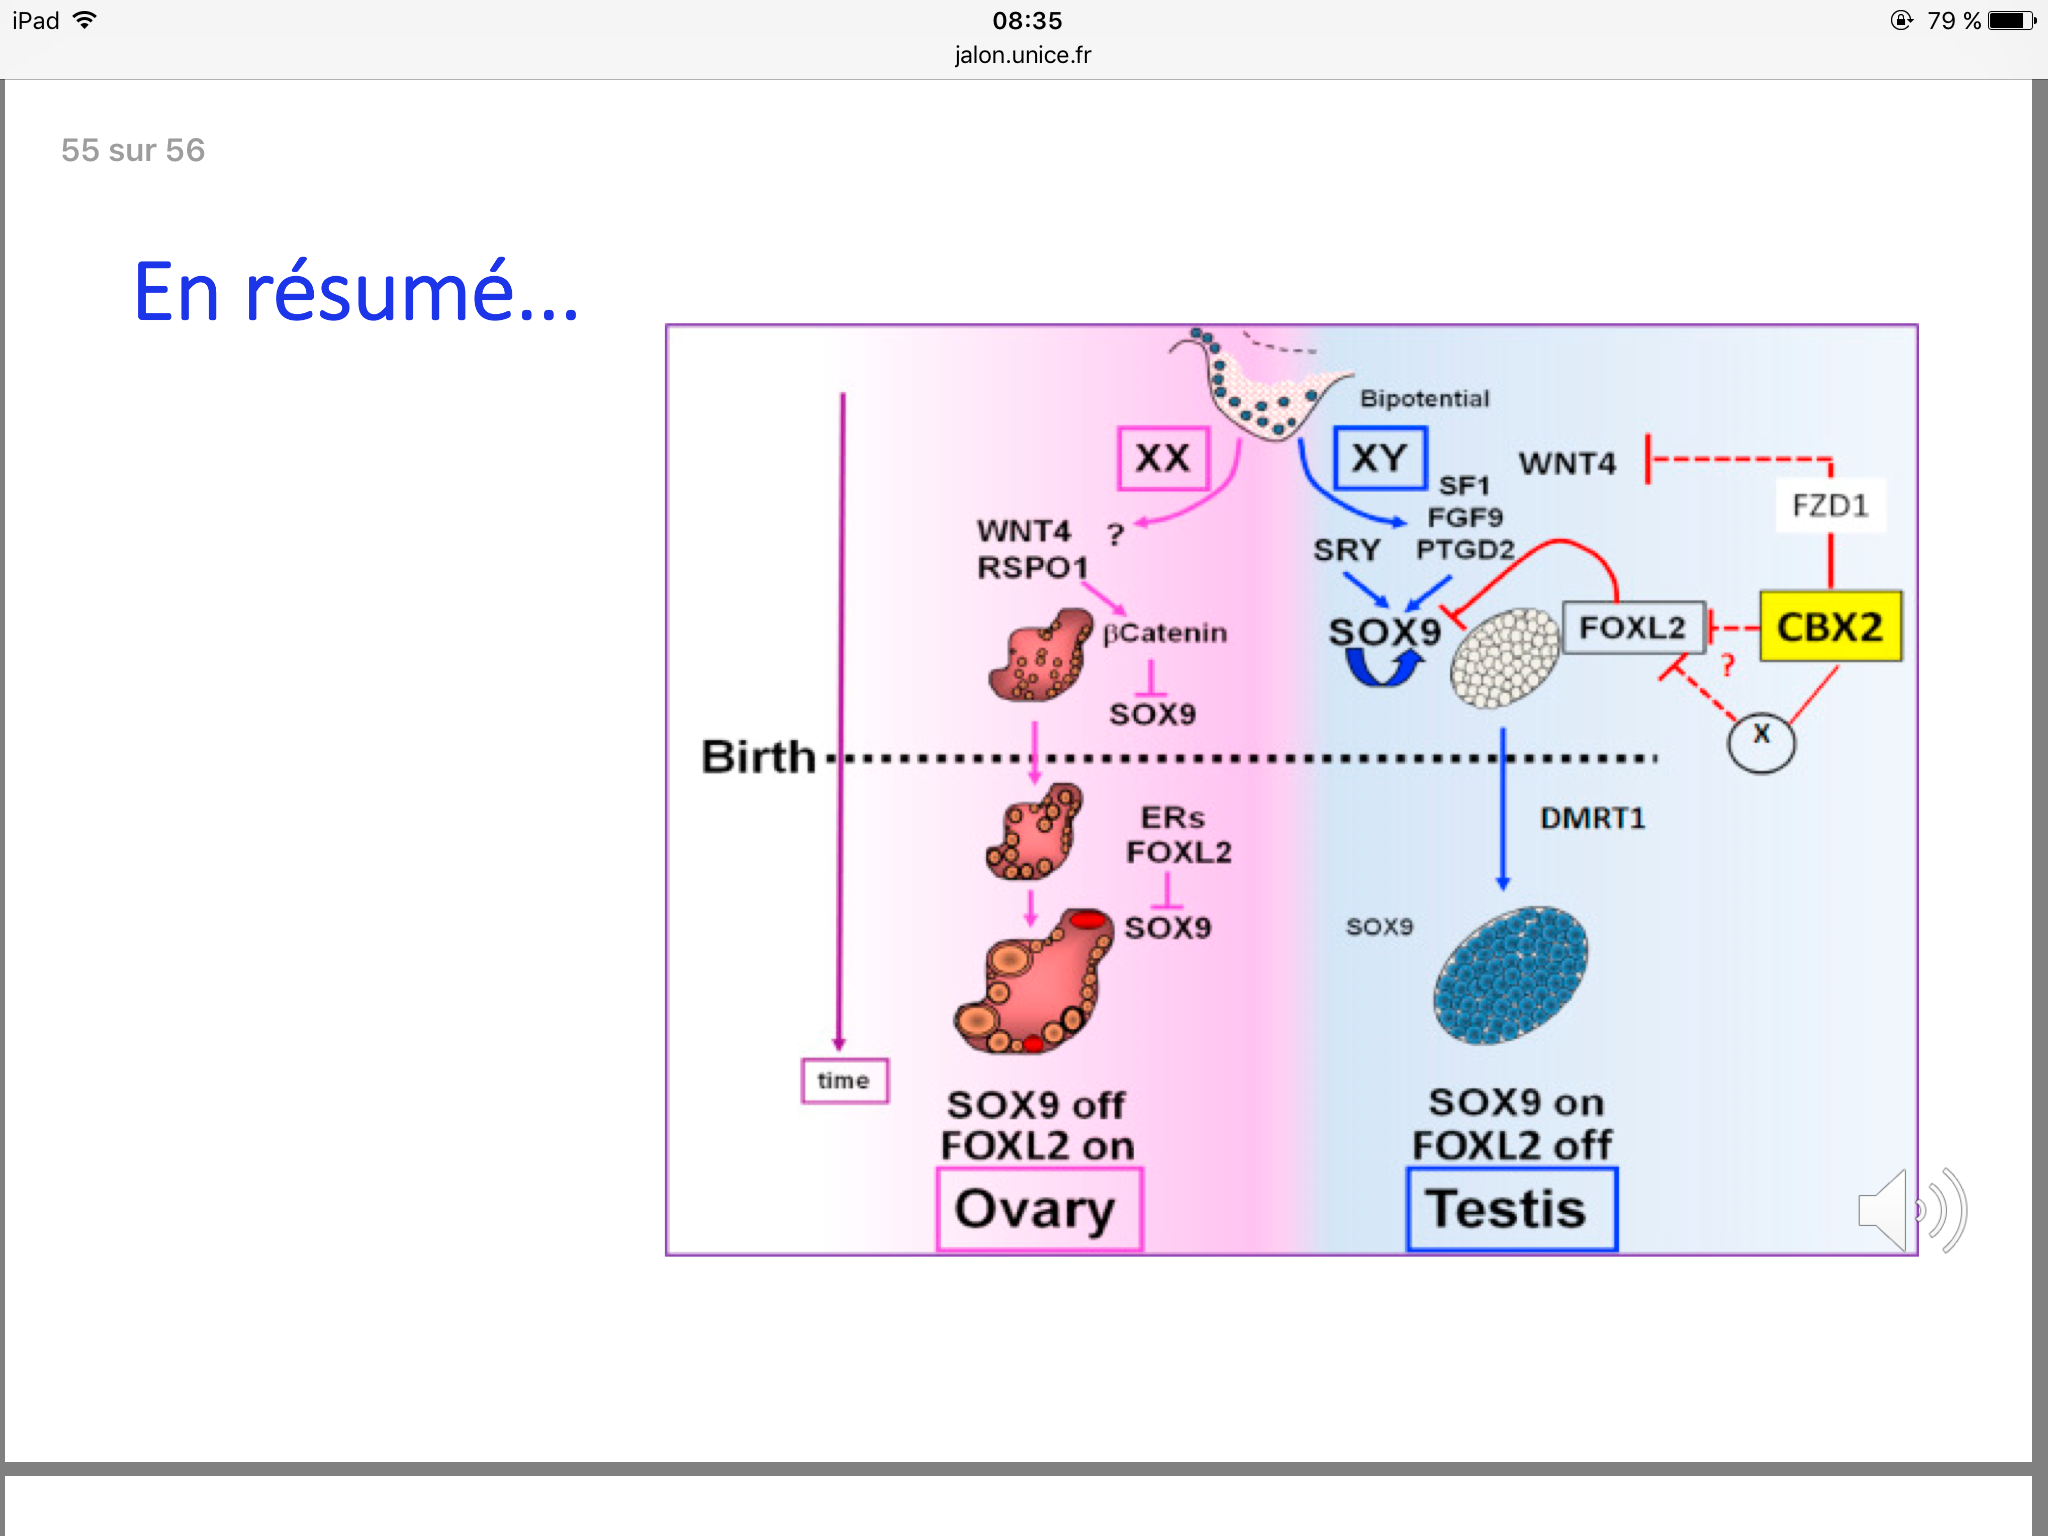The height and width of the screenshot is (1536, 2048).
Task: Tap the Testis label box
Action: point(1510,1209)
